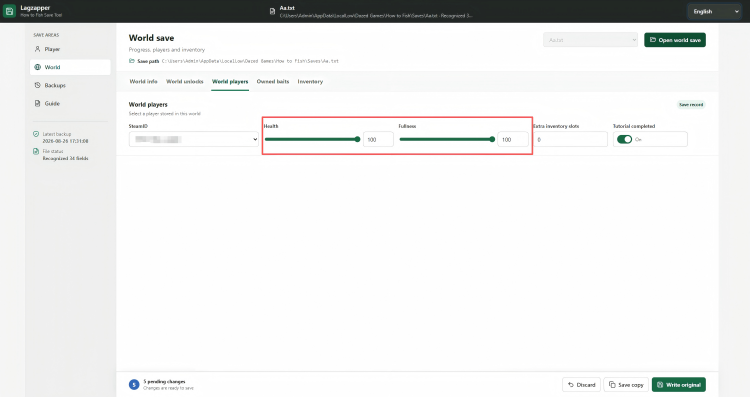
Task: Click the Save copy button
Action: coord(626,385)
